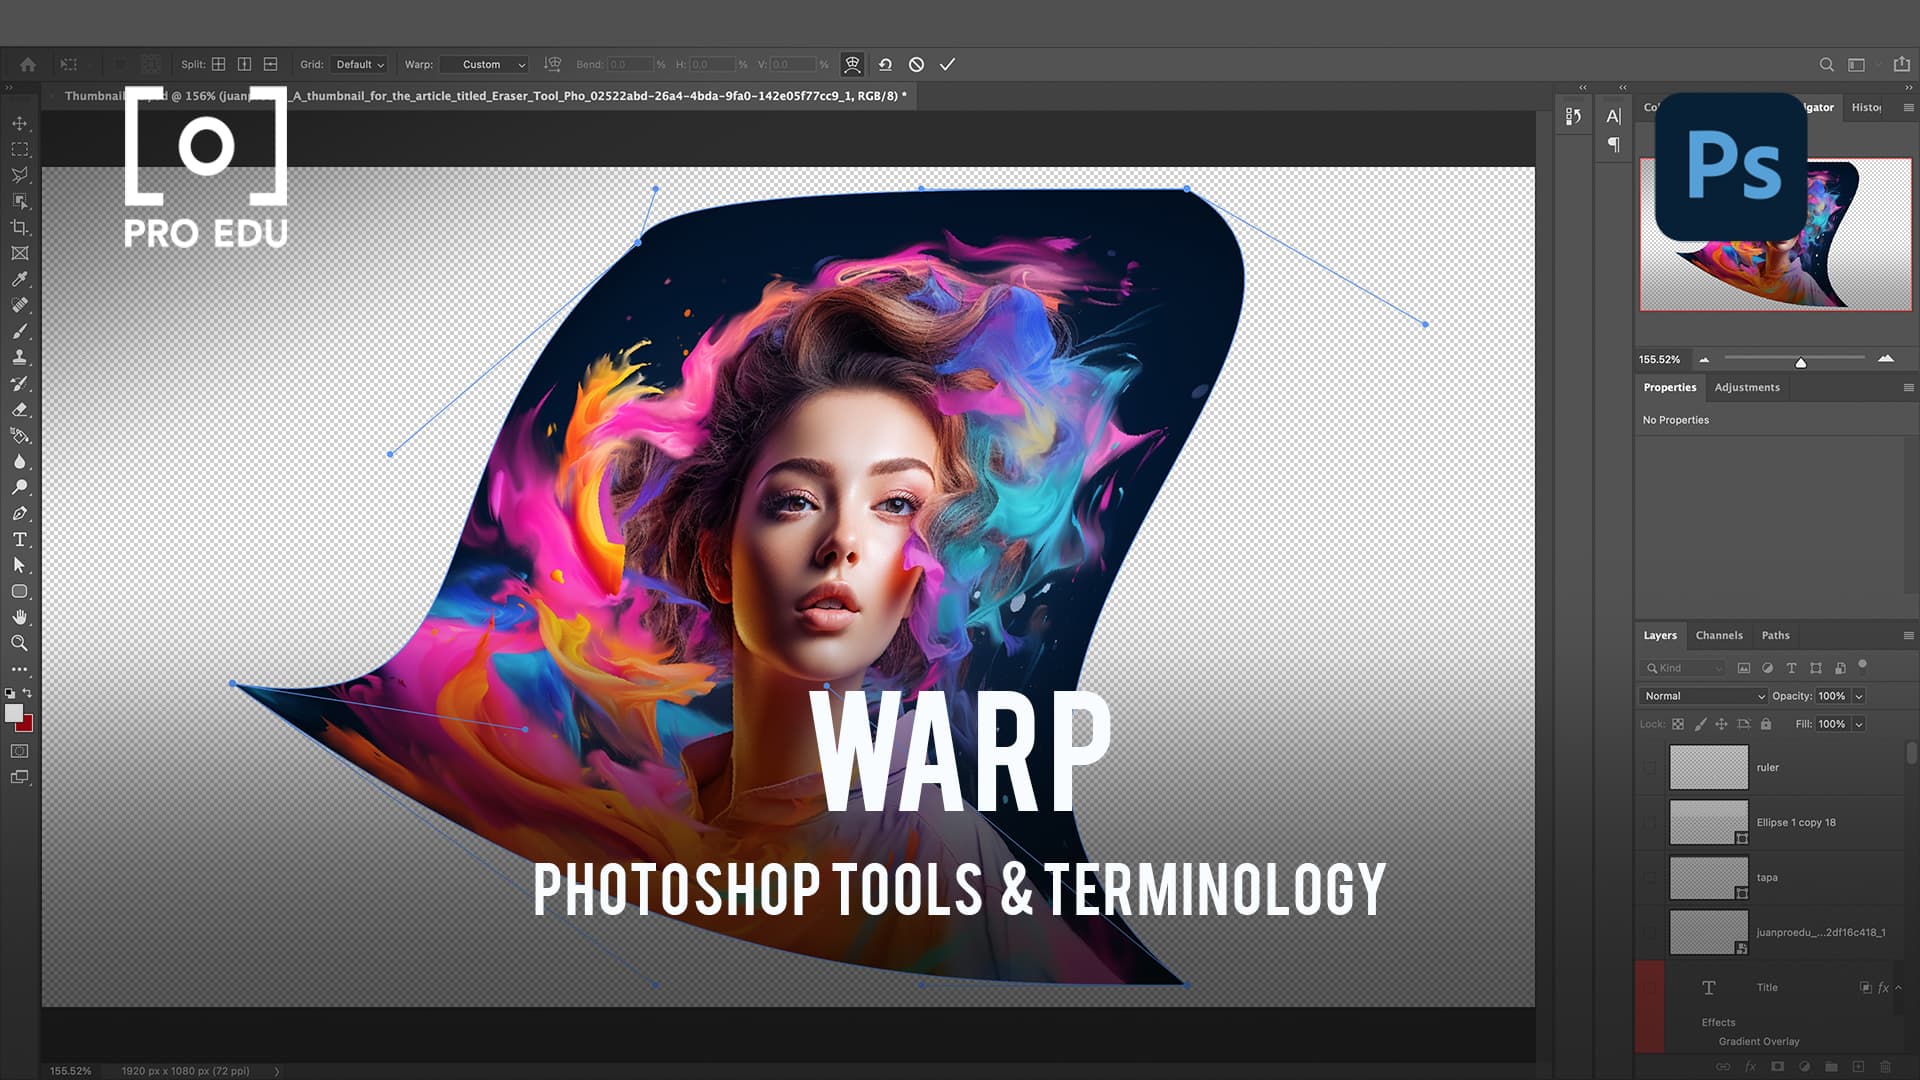The height and width of the screenshot is (1080, 1920).
Task: Click the Split warp grid icon
Action: [220, 63]
